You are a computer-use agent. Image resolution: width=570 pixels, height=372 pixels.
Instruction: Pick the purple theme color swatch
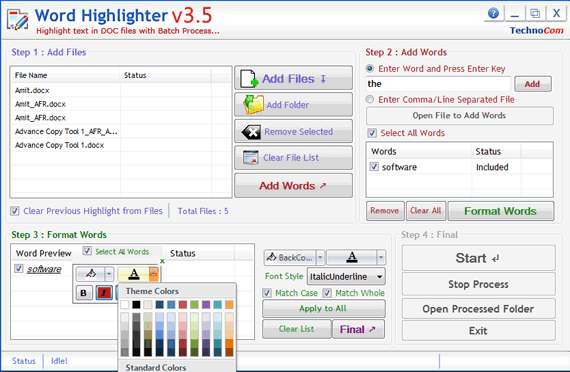[x=206, y=304]
